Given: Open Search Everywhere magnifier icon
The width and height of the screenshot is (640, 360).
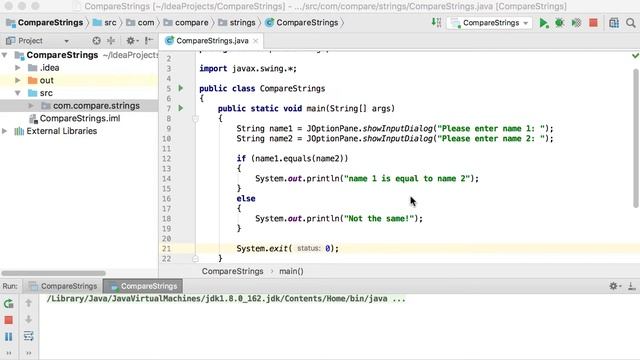Looking at the screenshot, I should coord(631,23).
